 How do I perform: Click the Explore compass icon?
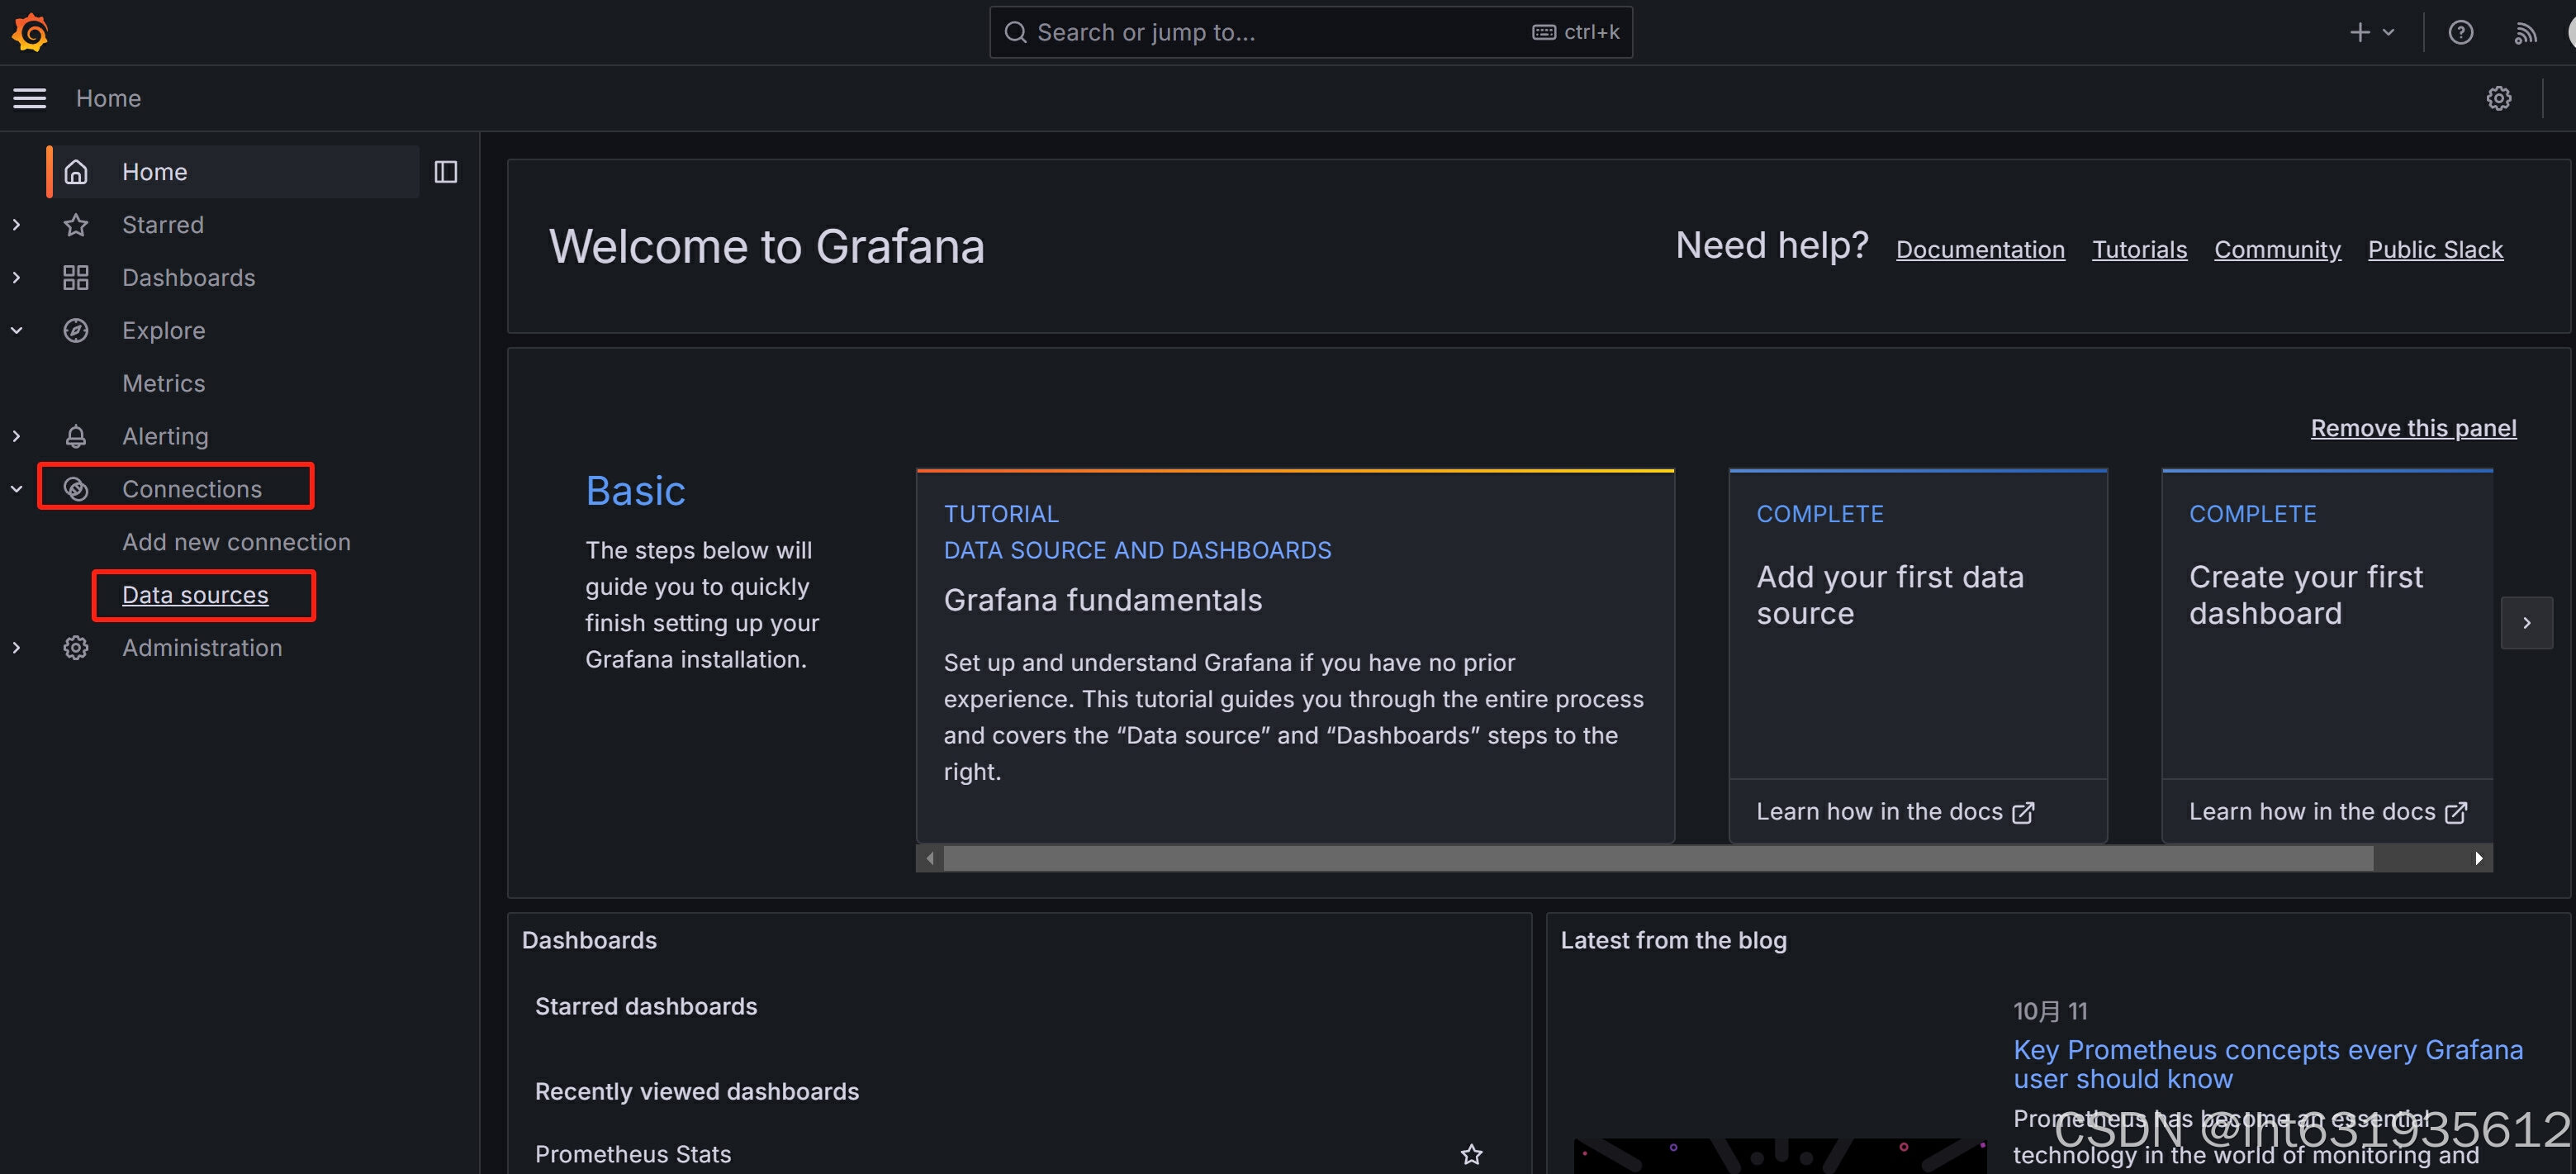76,330
